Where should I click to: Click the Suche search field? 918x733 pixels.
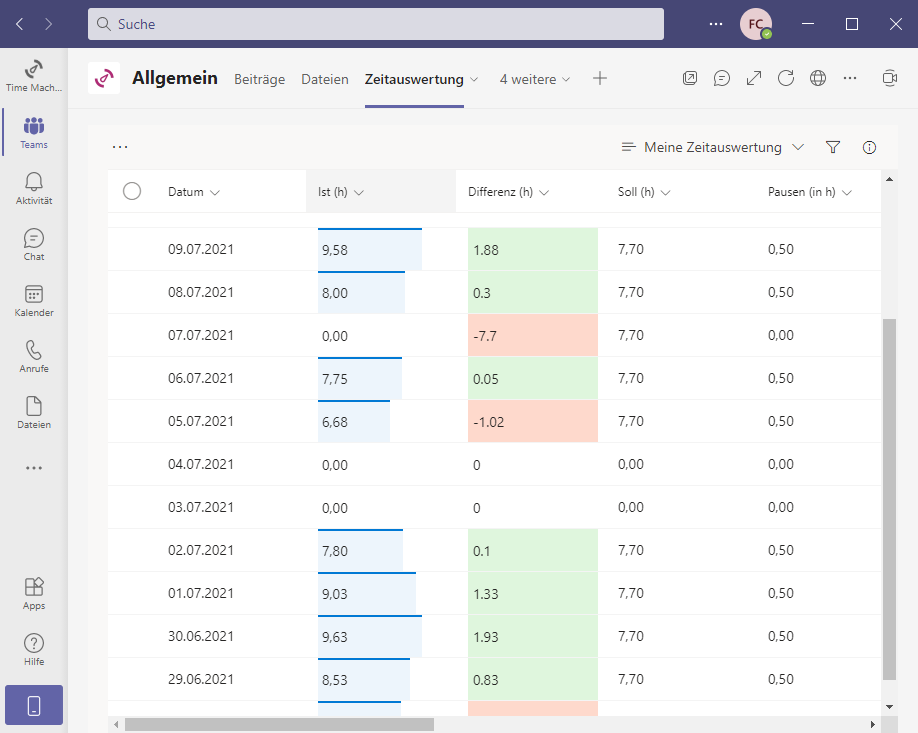pyautogui.click(x=376, y=23)
